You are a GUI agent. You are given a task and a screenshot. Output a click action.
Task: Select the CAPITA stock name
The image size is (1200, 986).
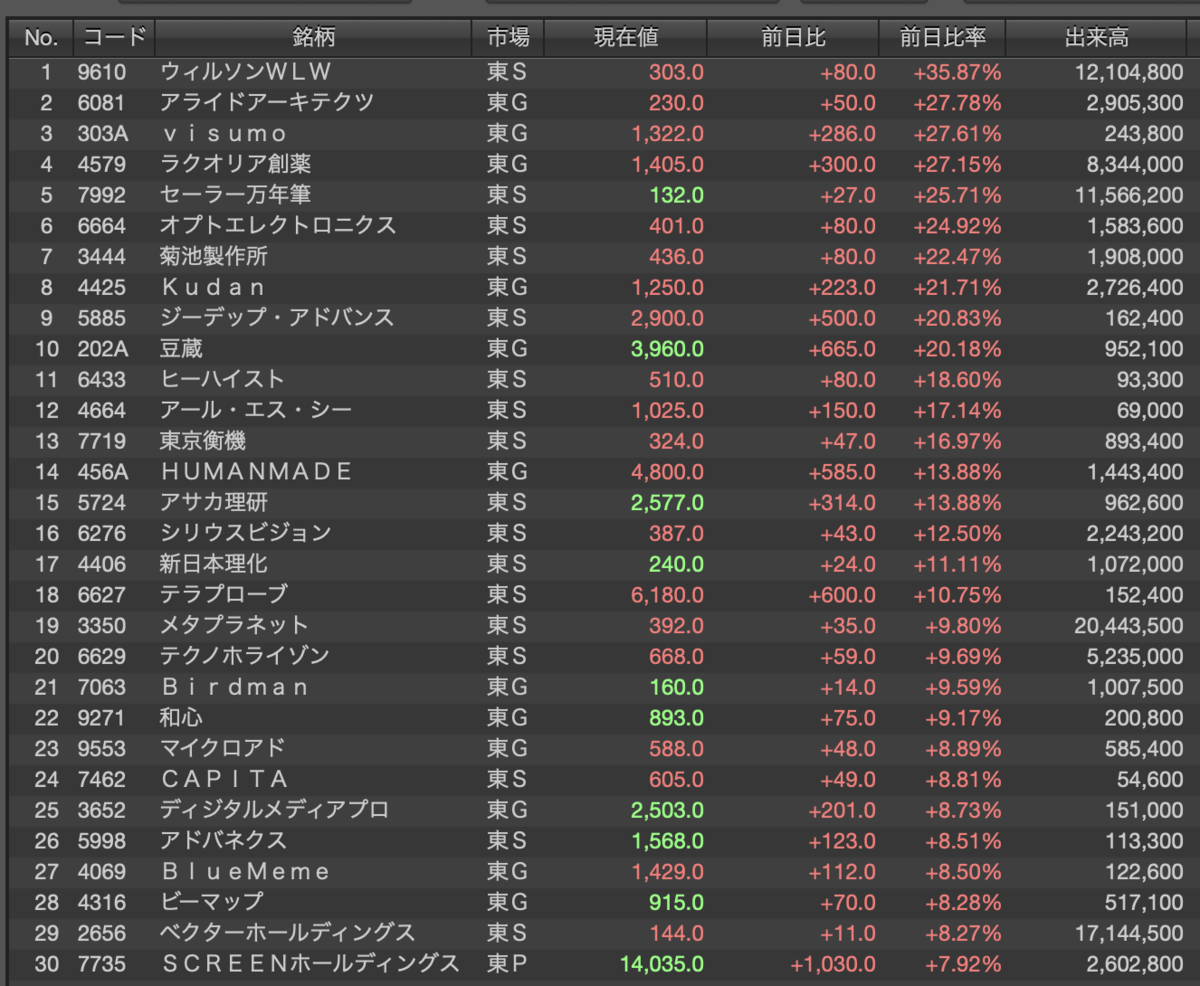click(224, 780)
